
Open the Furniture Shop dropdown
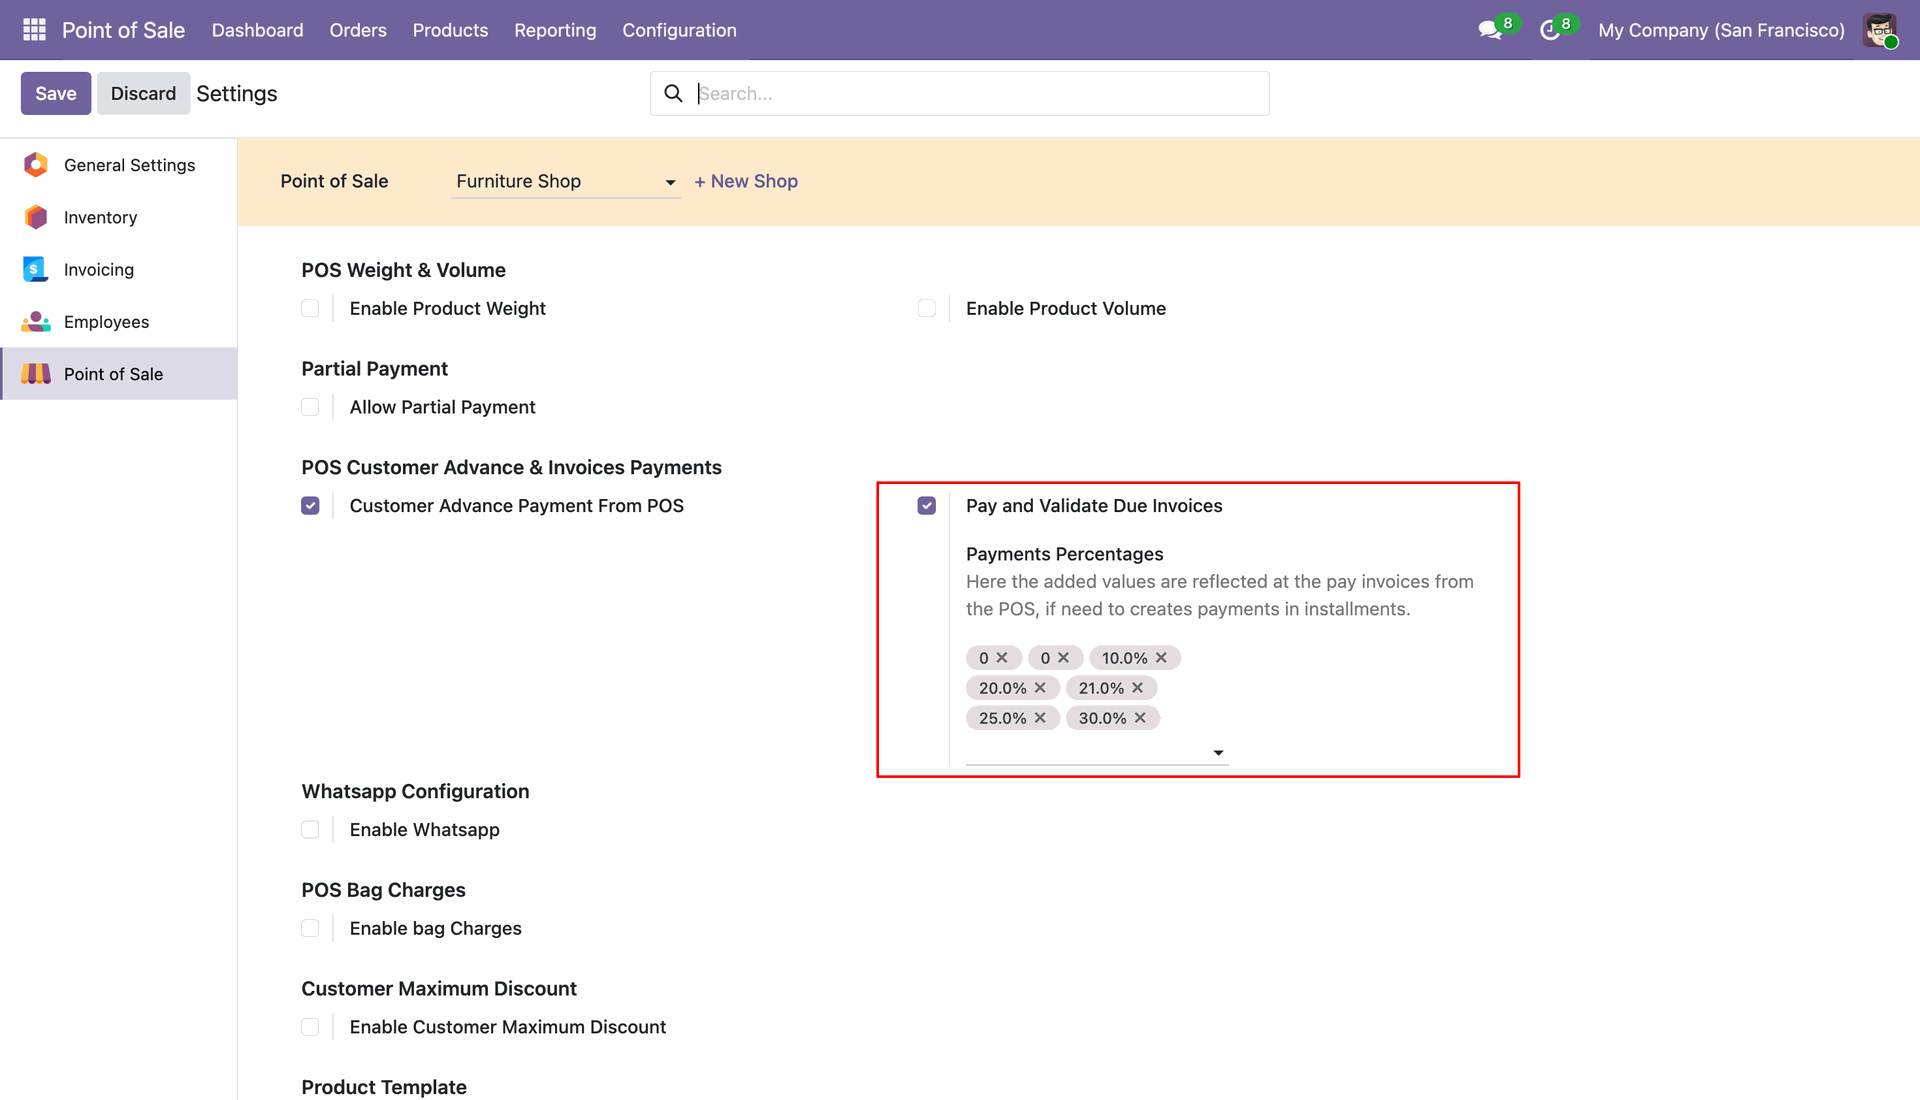tap(566, 181)
